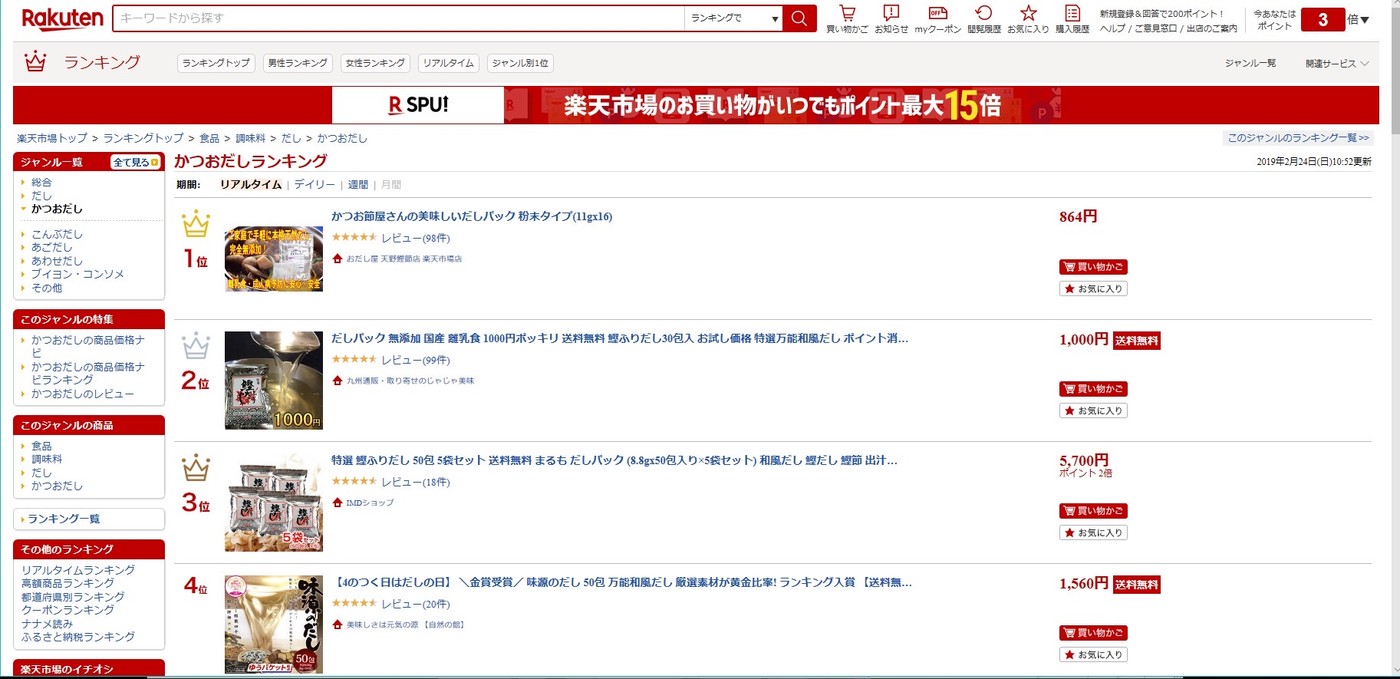Click the magnifier search button
This screenshot has width=1400, height=679.
point(799,18)
